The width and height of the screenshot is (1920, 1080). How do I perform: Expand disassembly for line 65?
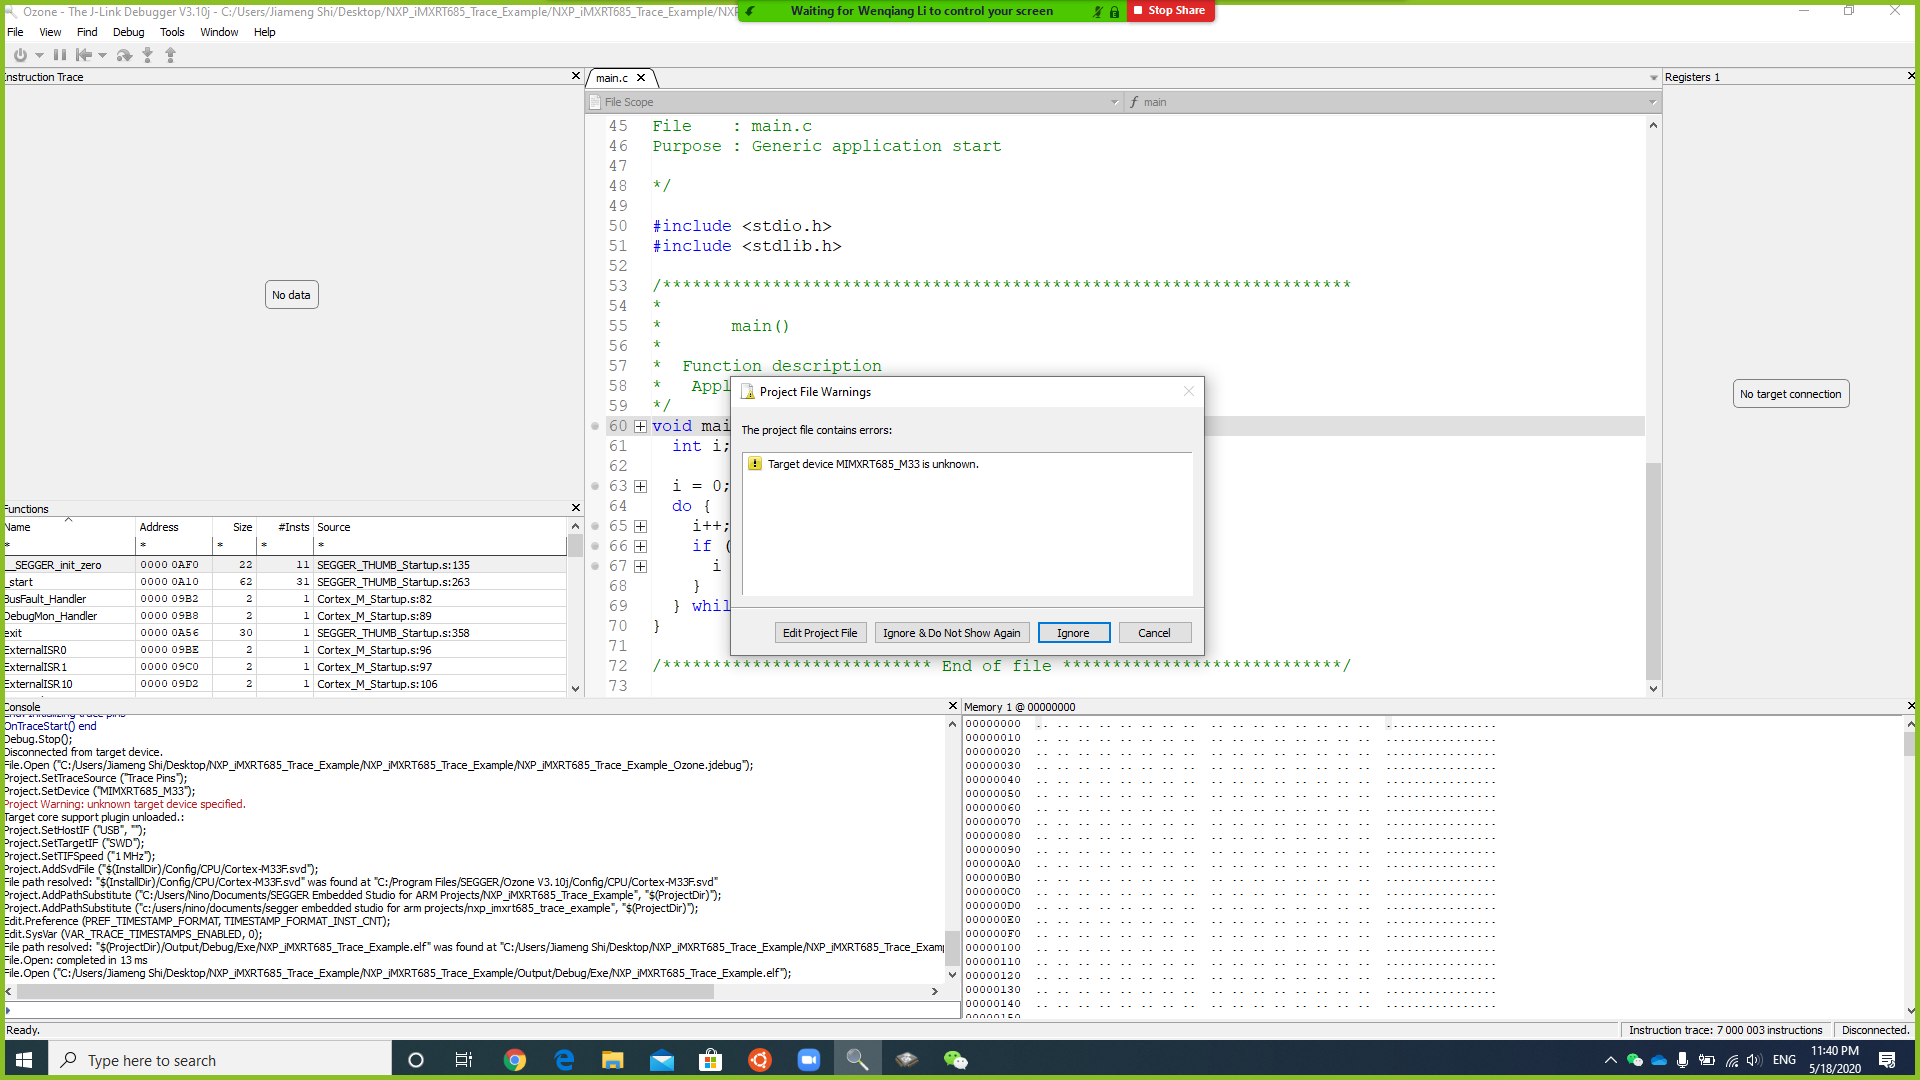[641, 526]
